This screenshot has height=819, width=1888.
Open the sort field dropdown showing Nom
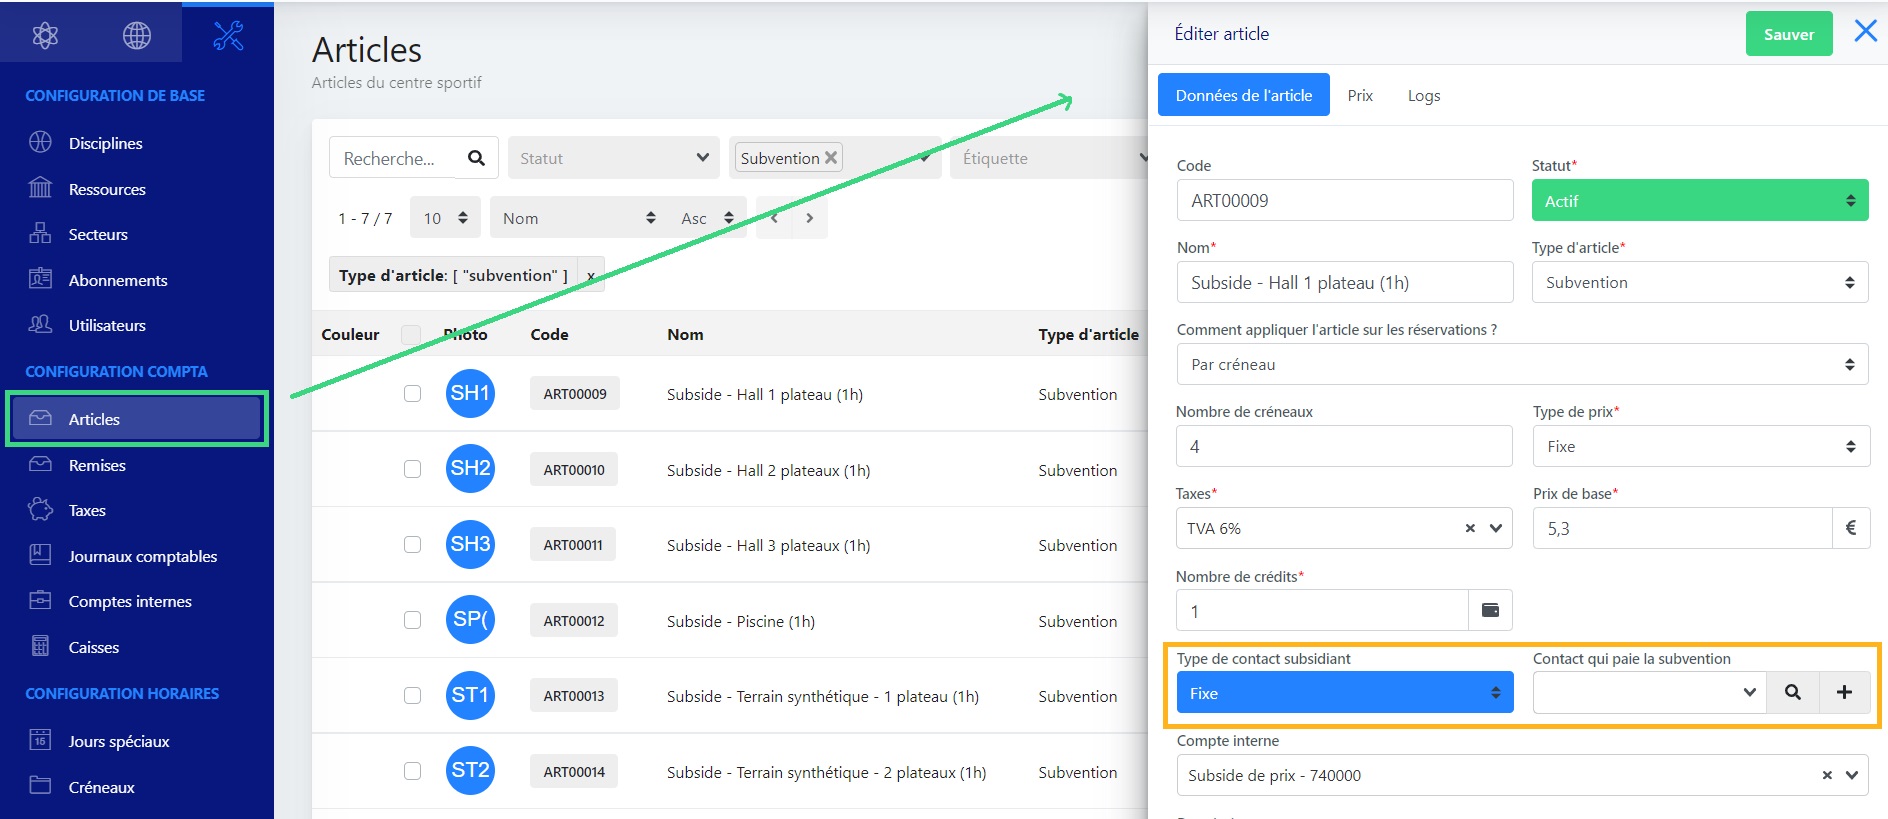pos(579,218)
